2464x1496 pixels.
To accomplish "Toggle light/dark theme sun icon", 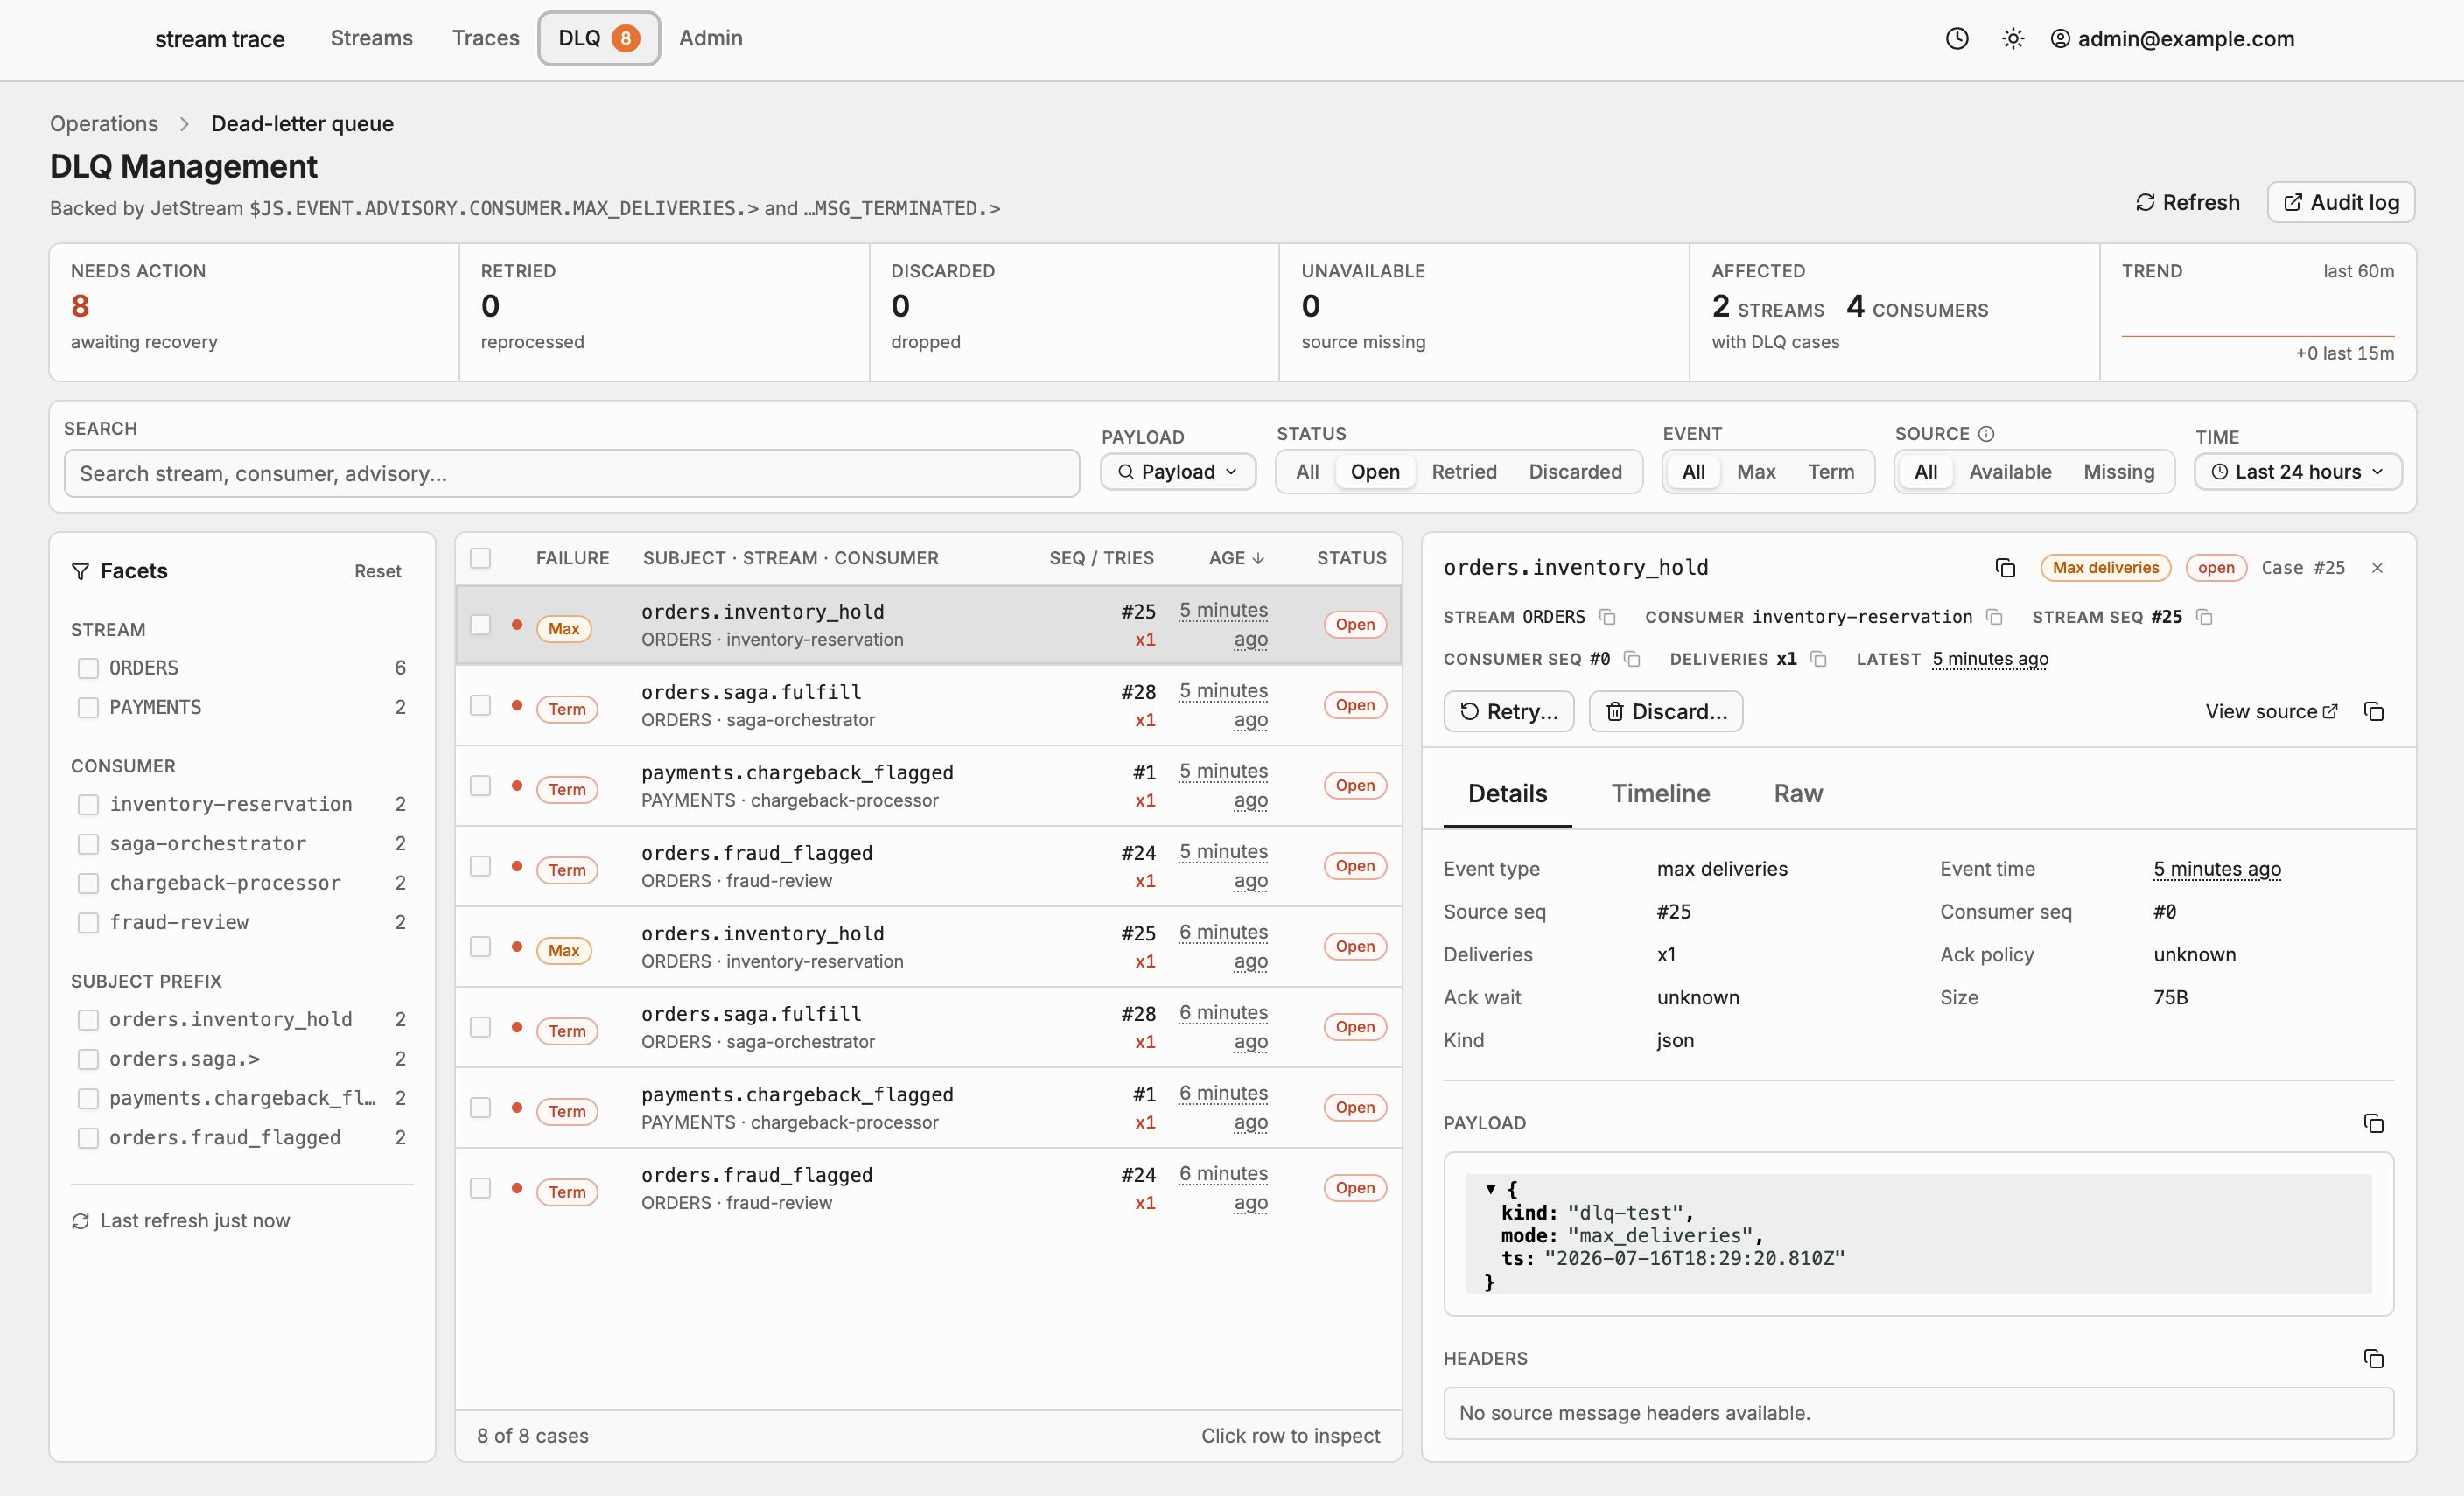I will click(x=2013, y=39).
